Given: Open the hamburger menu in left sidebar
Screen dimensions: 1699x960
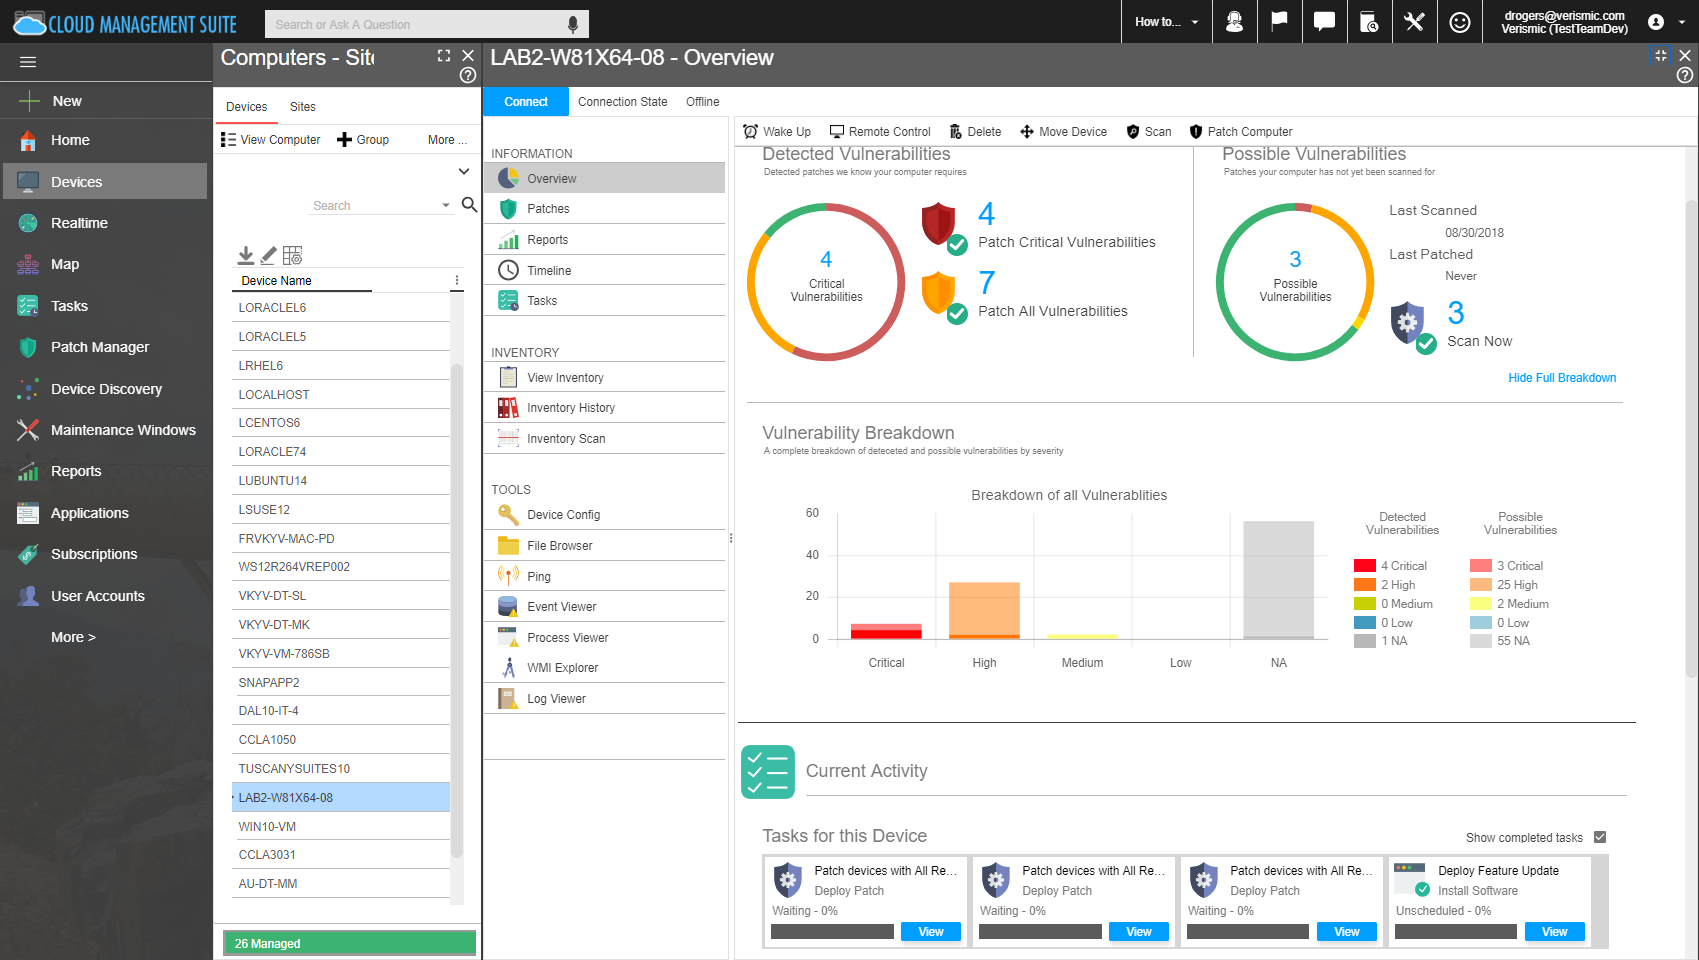Looking at the screenshot, I should [x=28, y=62].
